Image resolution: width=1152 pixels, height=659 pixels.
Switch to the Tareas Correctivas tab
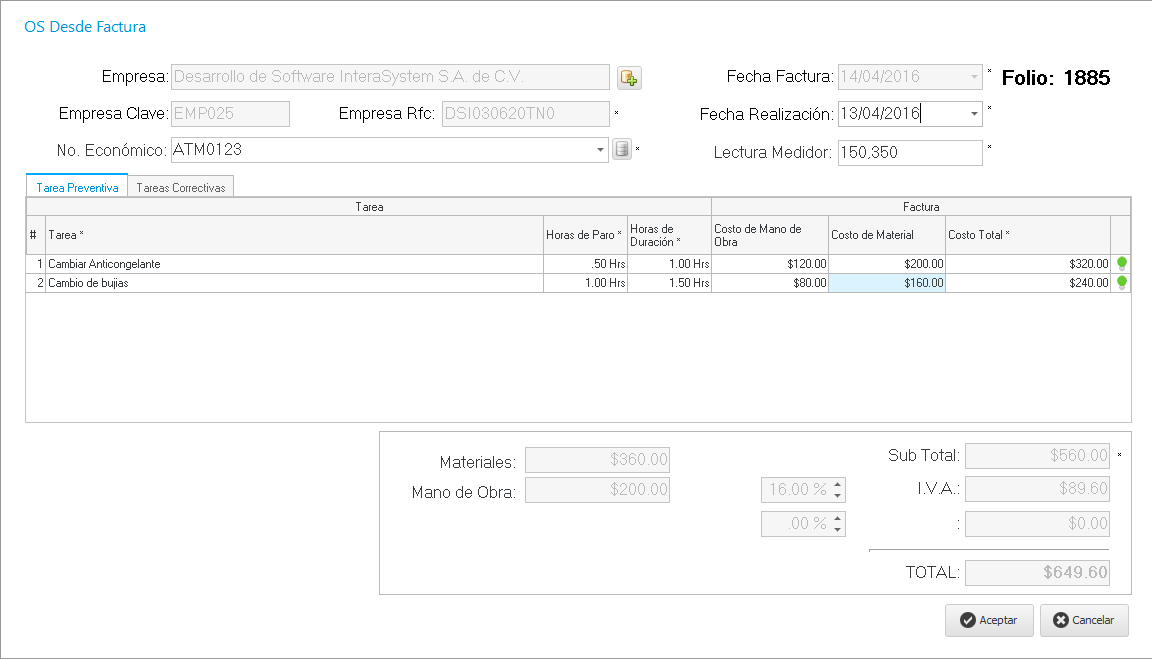pyautogui.click(x=181, y=187)
